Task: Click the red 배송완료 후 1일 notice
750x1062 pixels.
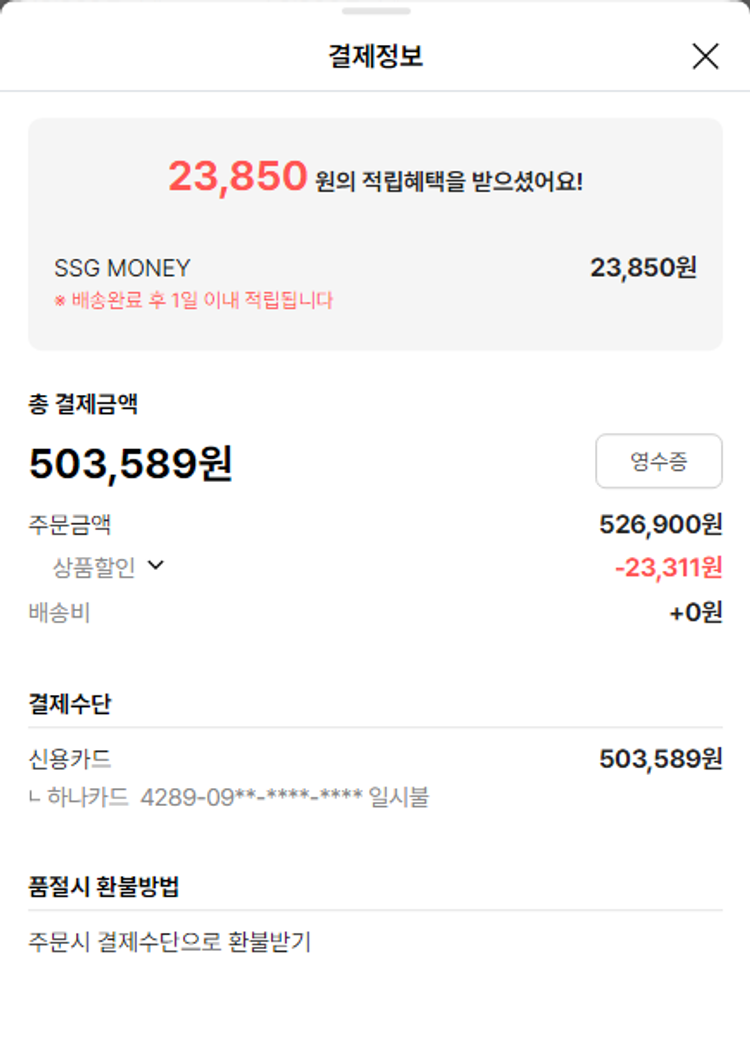Action: click(x=193, y=300)
